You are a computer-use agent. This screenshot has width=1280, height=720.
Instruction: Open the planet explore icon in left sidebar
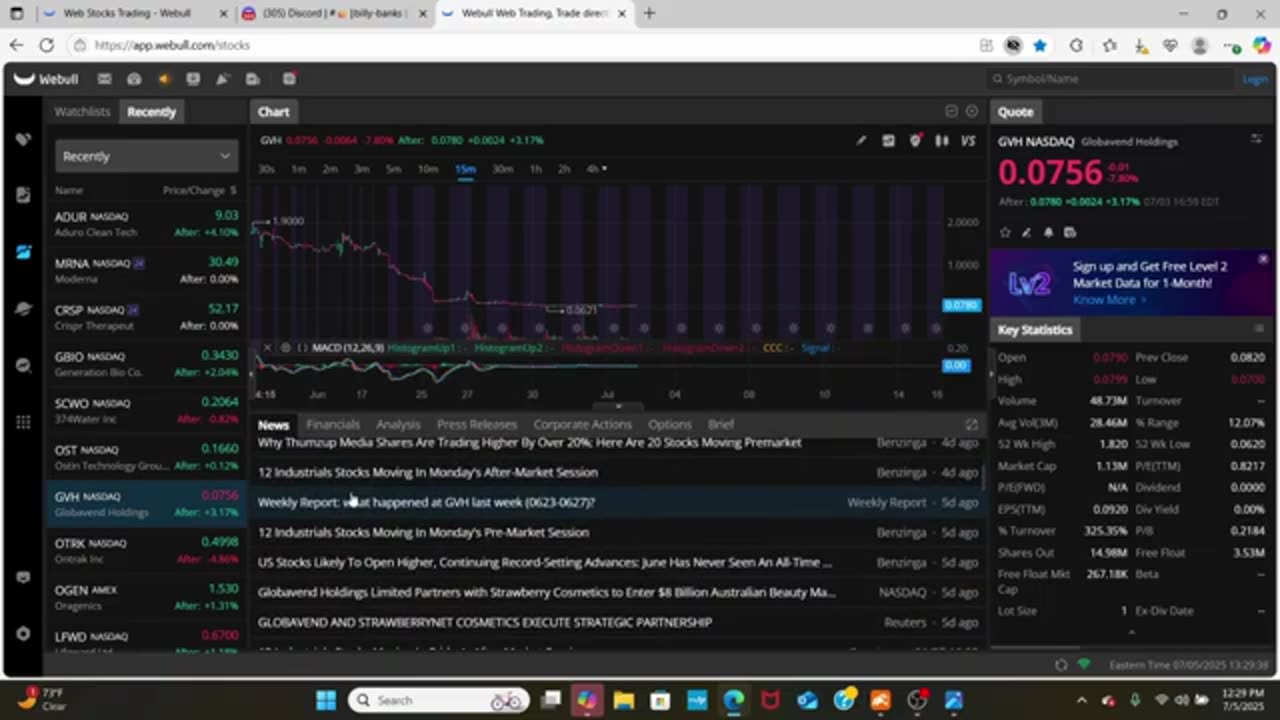tap(24, 309)
